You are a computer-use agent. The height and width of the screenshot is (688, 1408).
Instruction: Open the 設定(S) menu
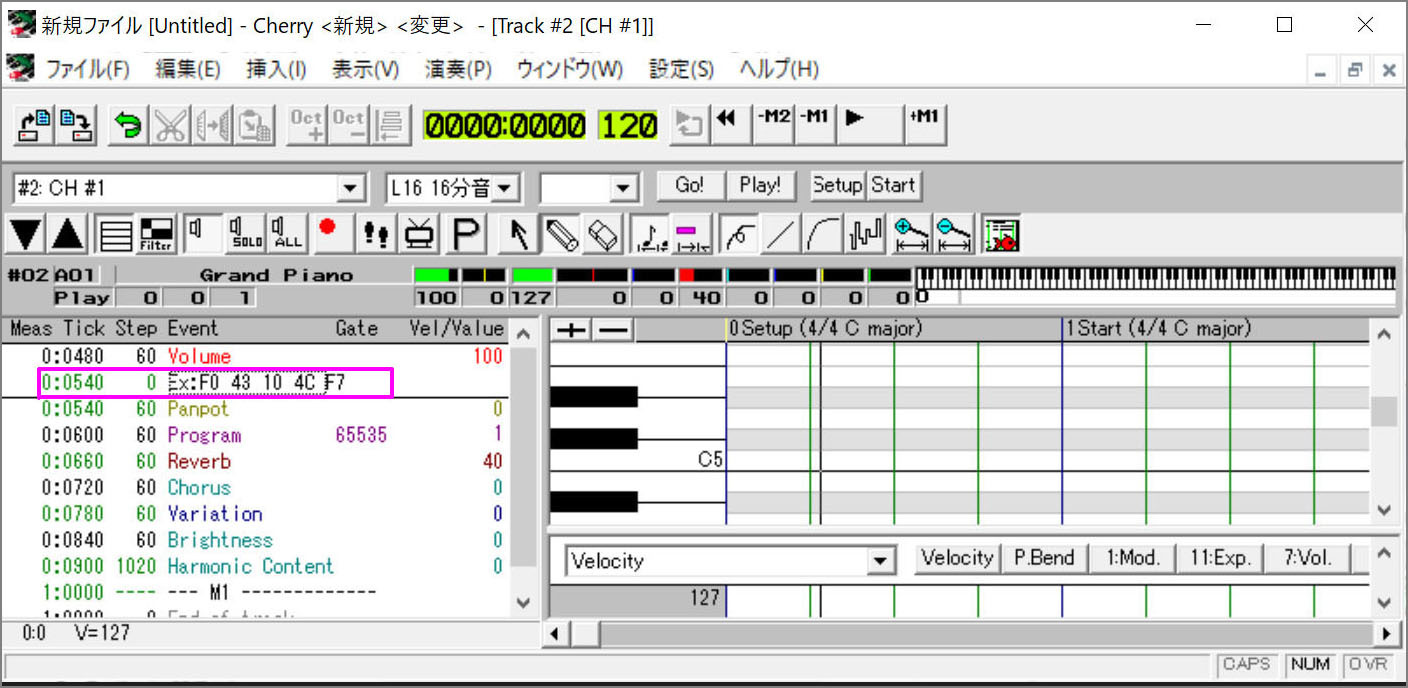(x=682, y=69)
